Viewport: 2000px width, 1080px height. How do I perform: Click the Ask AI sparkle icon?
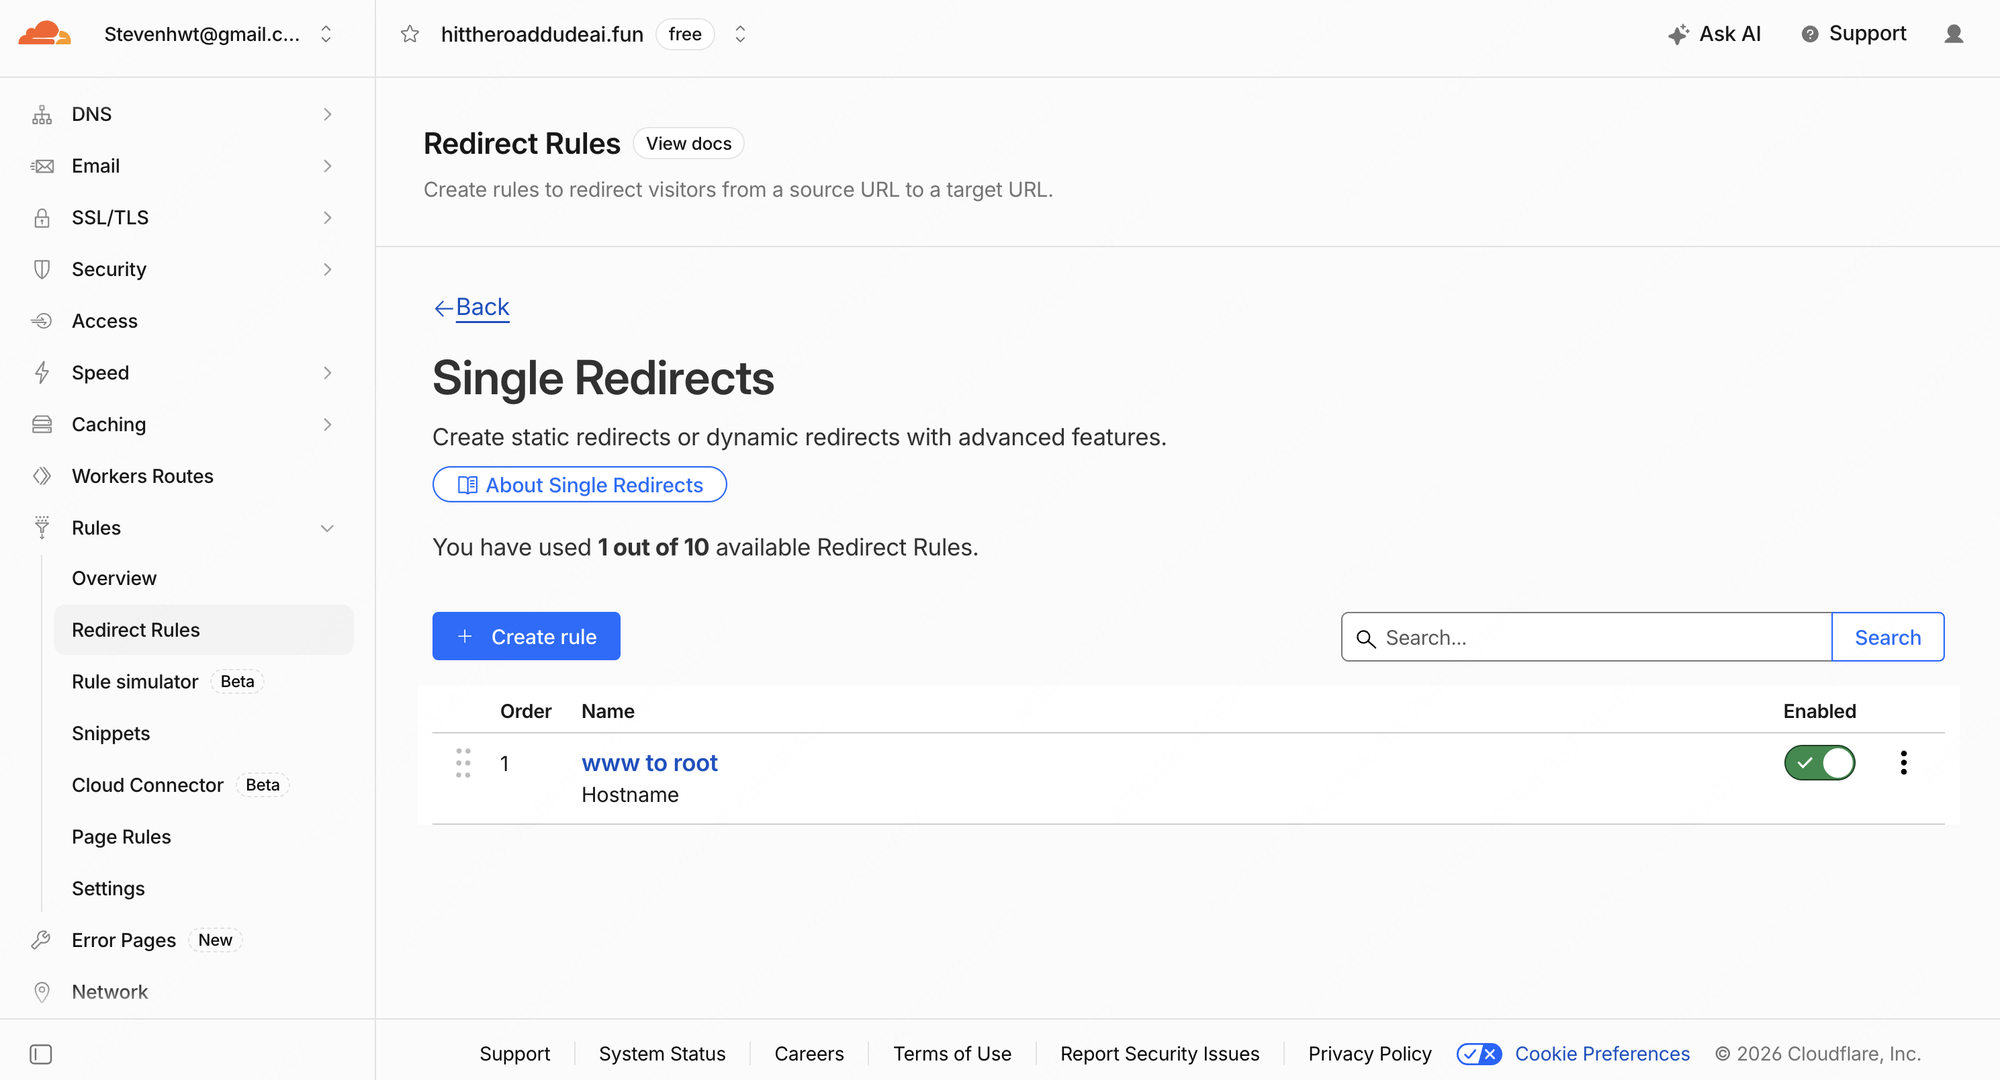coord(1679,34)
